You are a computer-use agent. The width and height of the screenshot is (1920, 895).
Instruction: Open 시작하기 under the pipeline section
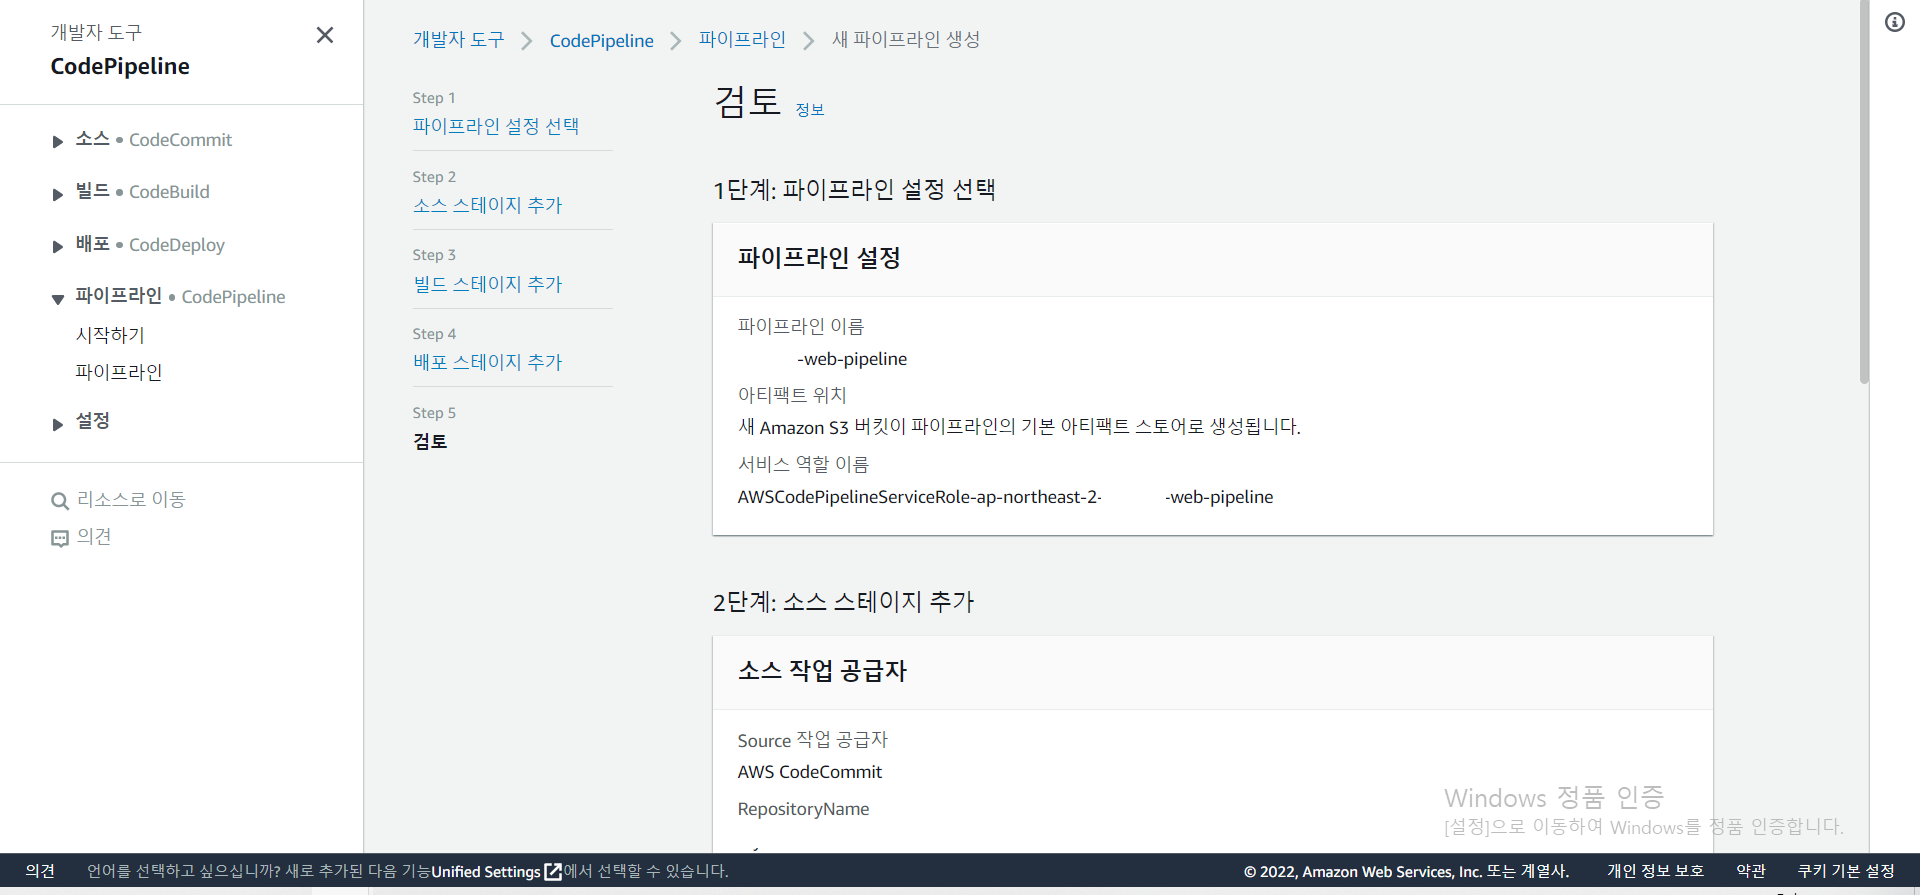tap(110, 335)
